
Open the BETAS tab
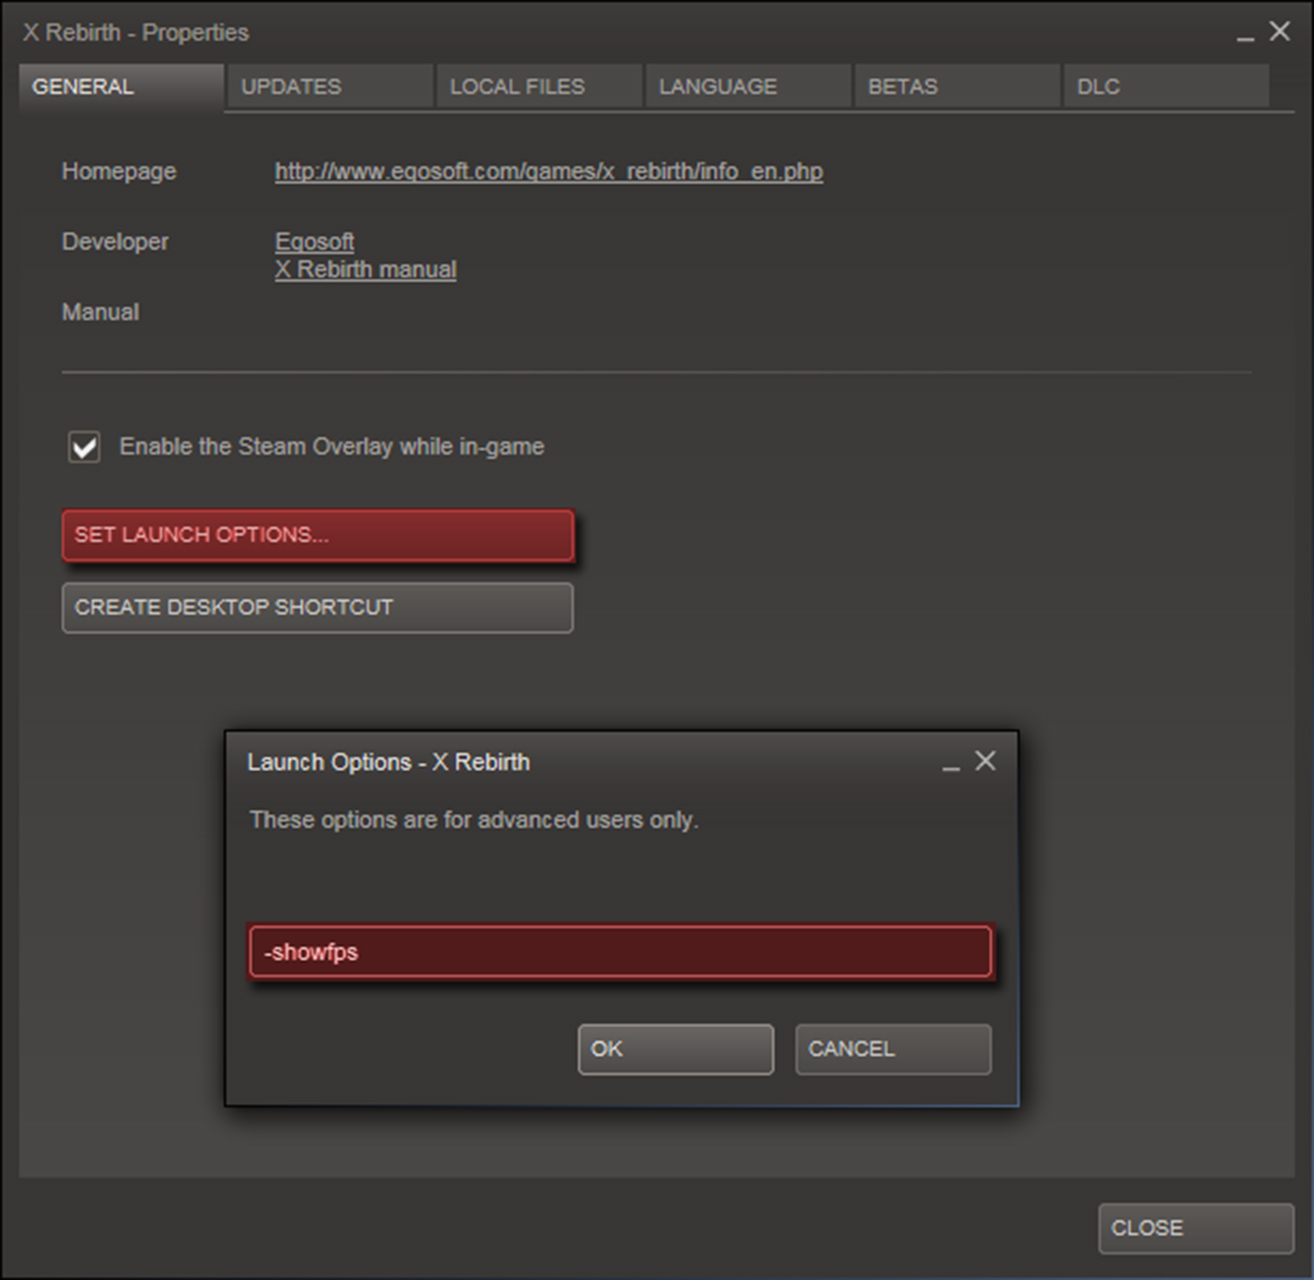coord(957,87)
